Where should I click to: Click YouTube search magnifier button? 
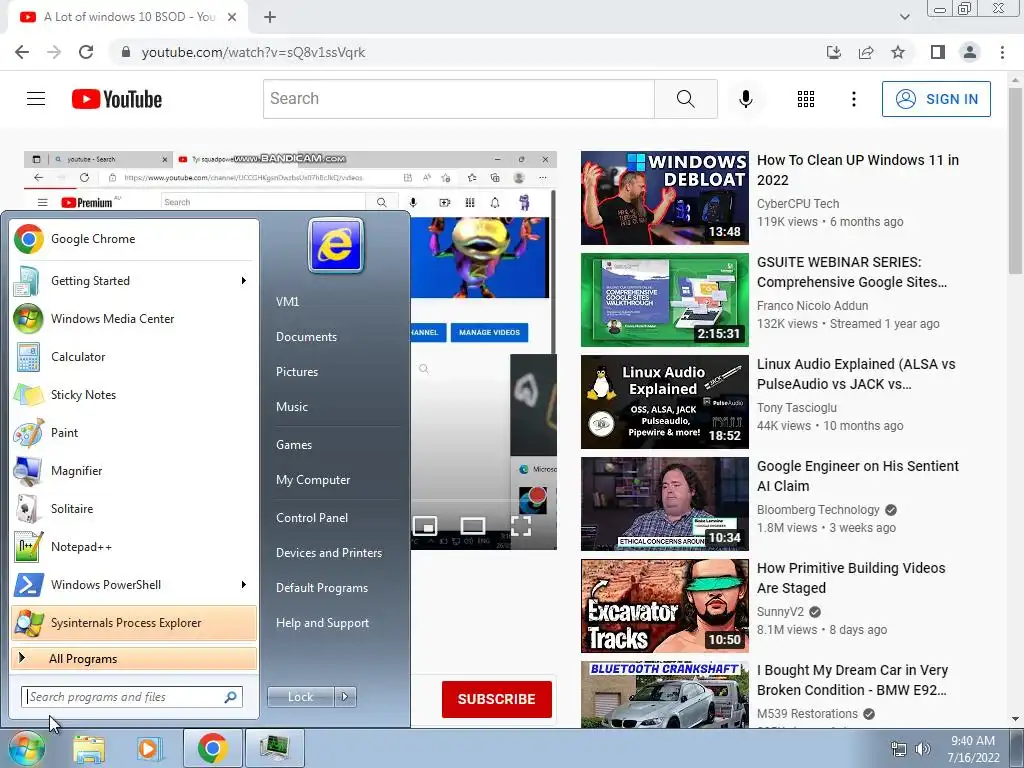tap(686, 99)
